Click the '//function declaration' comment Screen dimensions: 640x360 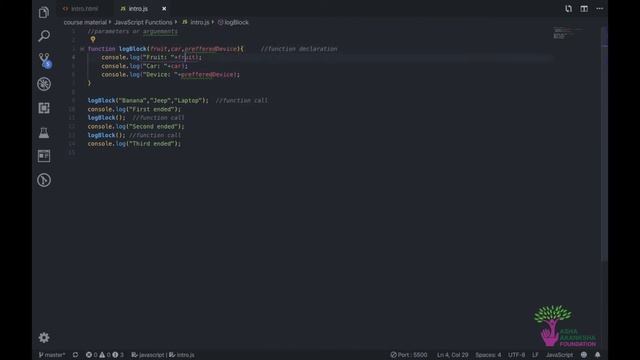pos(299,49)
